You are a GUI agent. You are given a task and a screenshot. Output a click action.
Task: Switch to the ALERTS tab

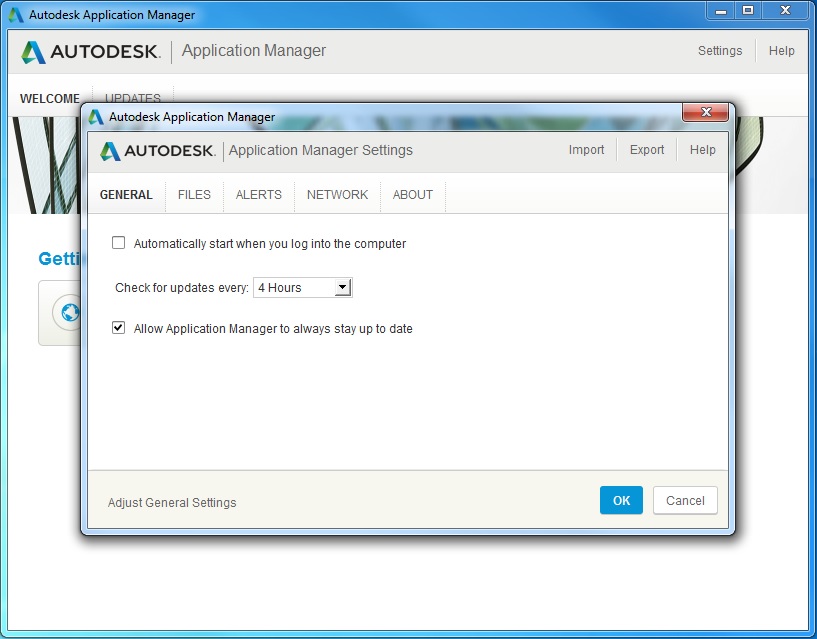(258, 194)
